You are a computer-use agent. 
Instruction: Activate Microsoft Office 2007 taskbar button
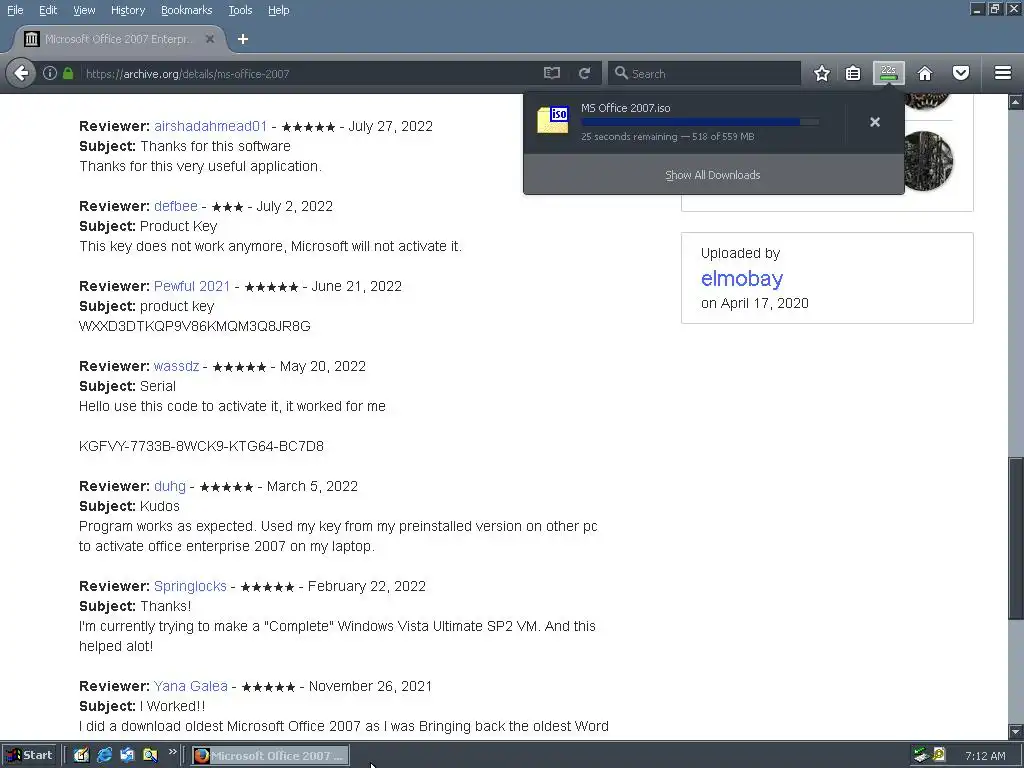270,756
